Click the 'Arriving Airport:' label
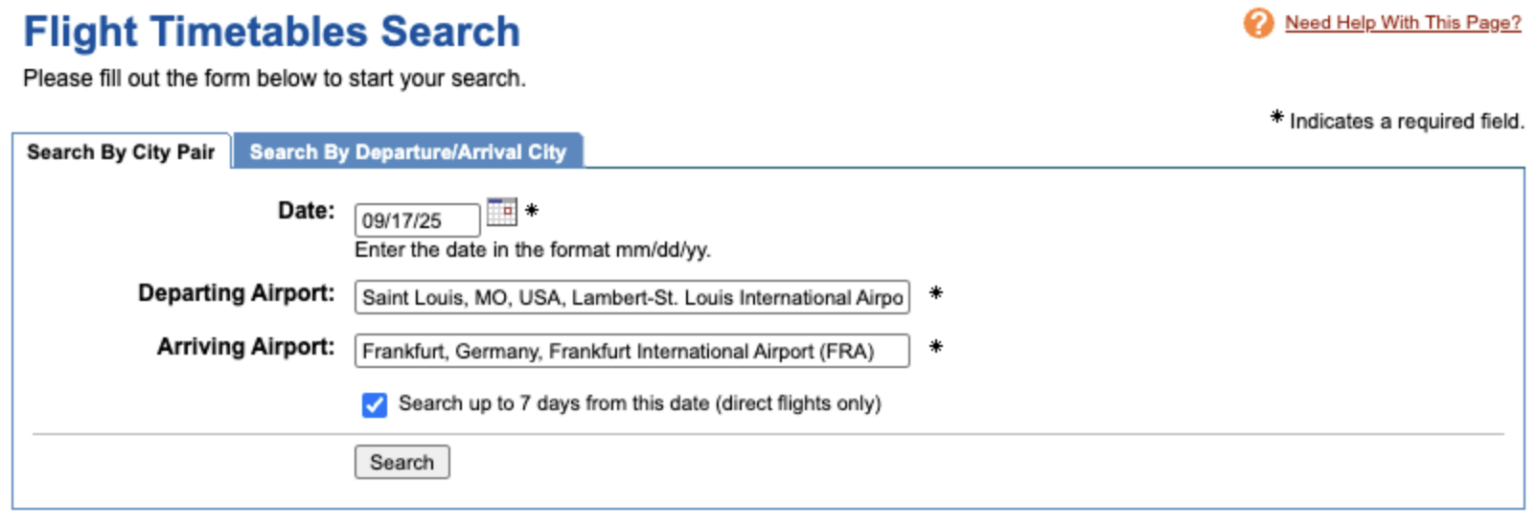The image size is (1536, 529). coord(246,347)
